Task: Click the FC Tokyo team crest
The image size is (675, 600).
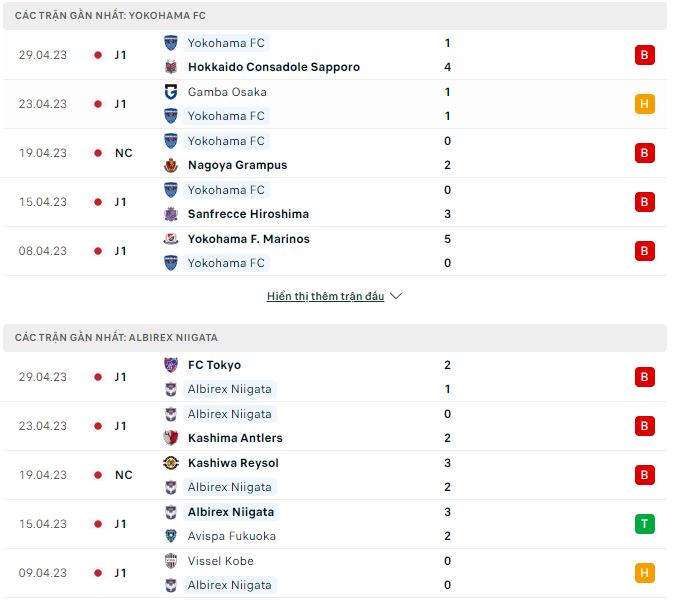Action: [170, 365]
